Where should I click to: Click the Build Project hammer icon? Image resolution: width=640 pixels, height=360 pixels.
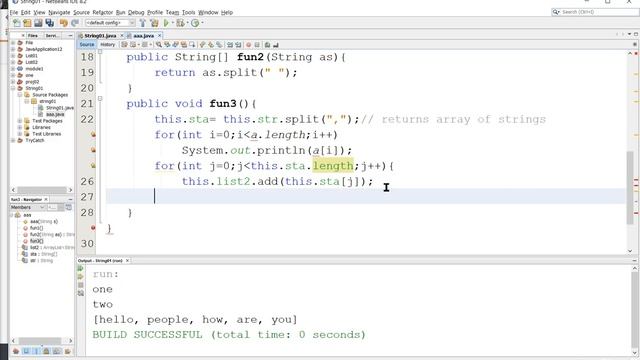[142, 23]
